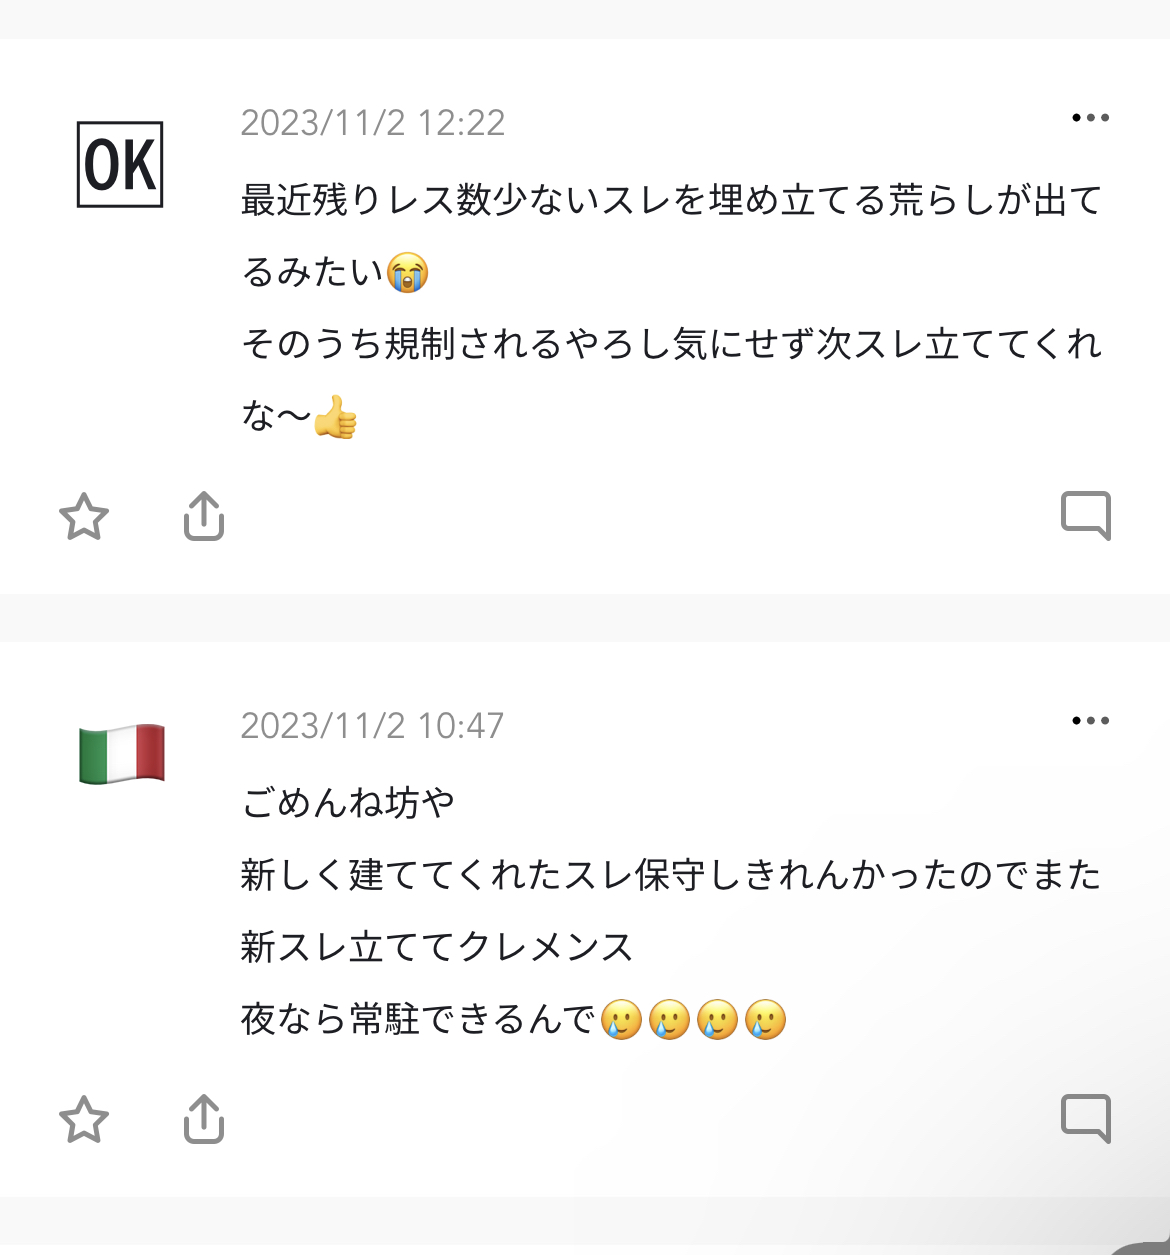1170x1255 pixels.
Task: Select the line starting 最近残りレス数少ない
Action: (x=670, y=201)
